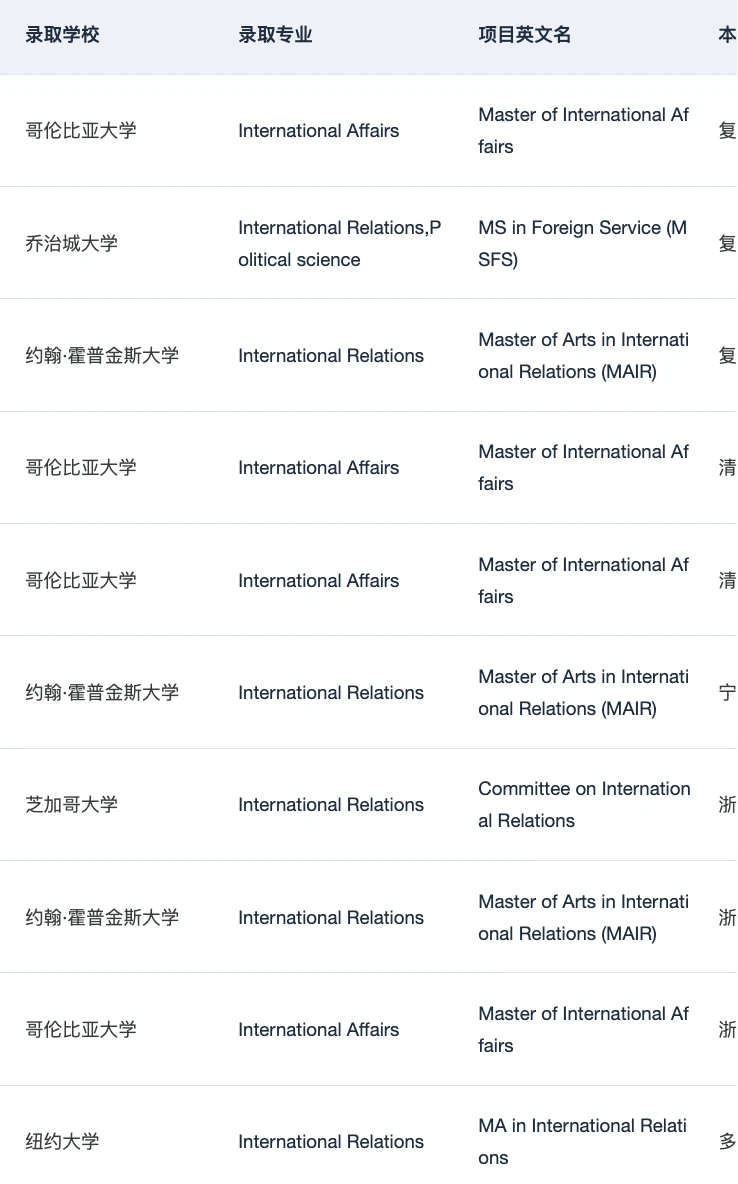Click International Affairs in 哥伦比亚大学 row ending 浙
The height and width of the screenshot is (1184, 738).
coord(318,1029)
